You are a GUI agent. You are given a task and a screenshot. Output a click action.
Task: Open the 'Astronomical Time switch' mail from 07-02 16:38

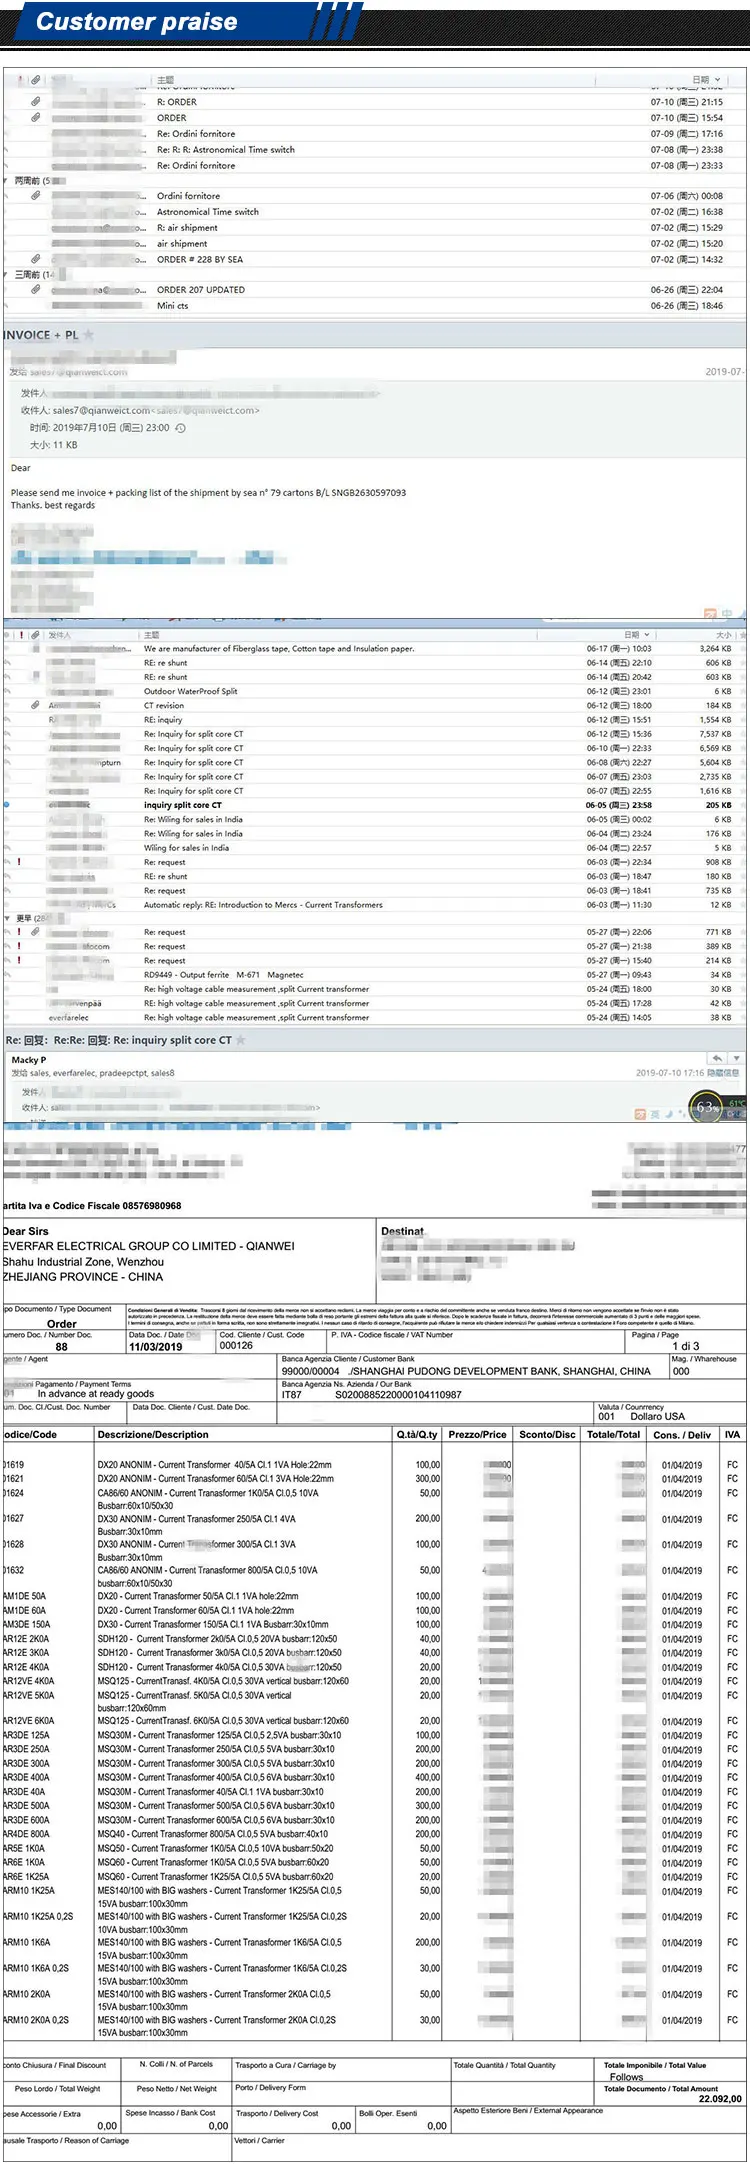(x=208, y=212)
